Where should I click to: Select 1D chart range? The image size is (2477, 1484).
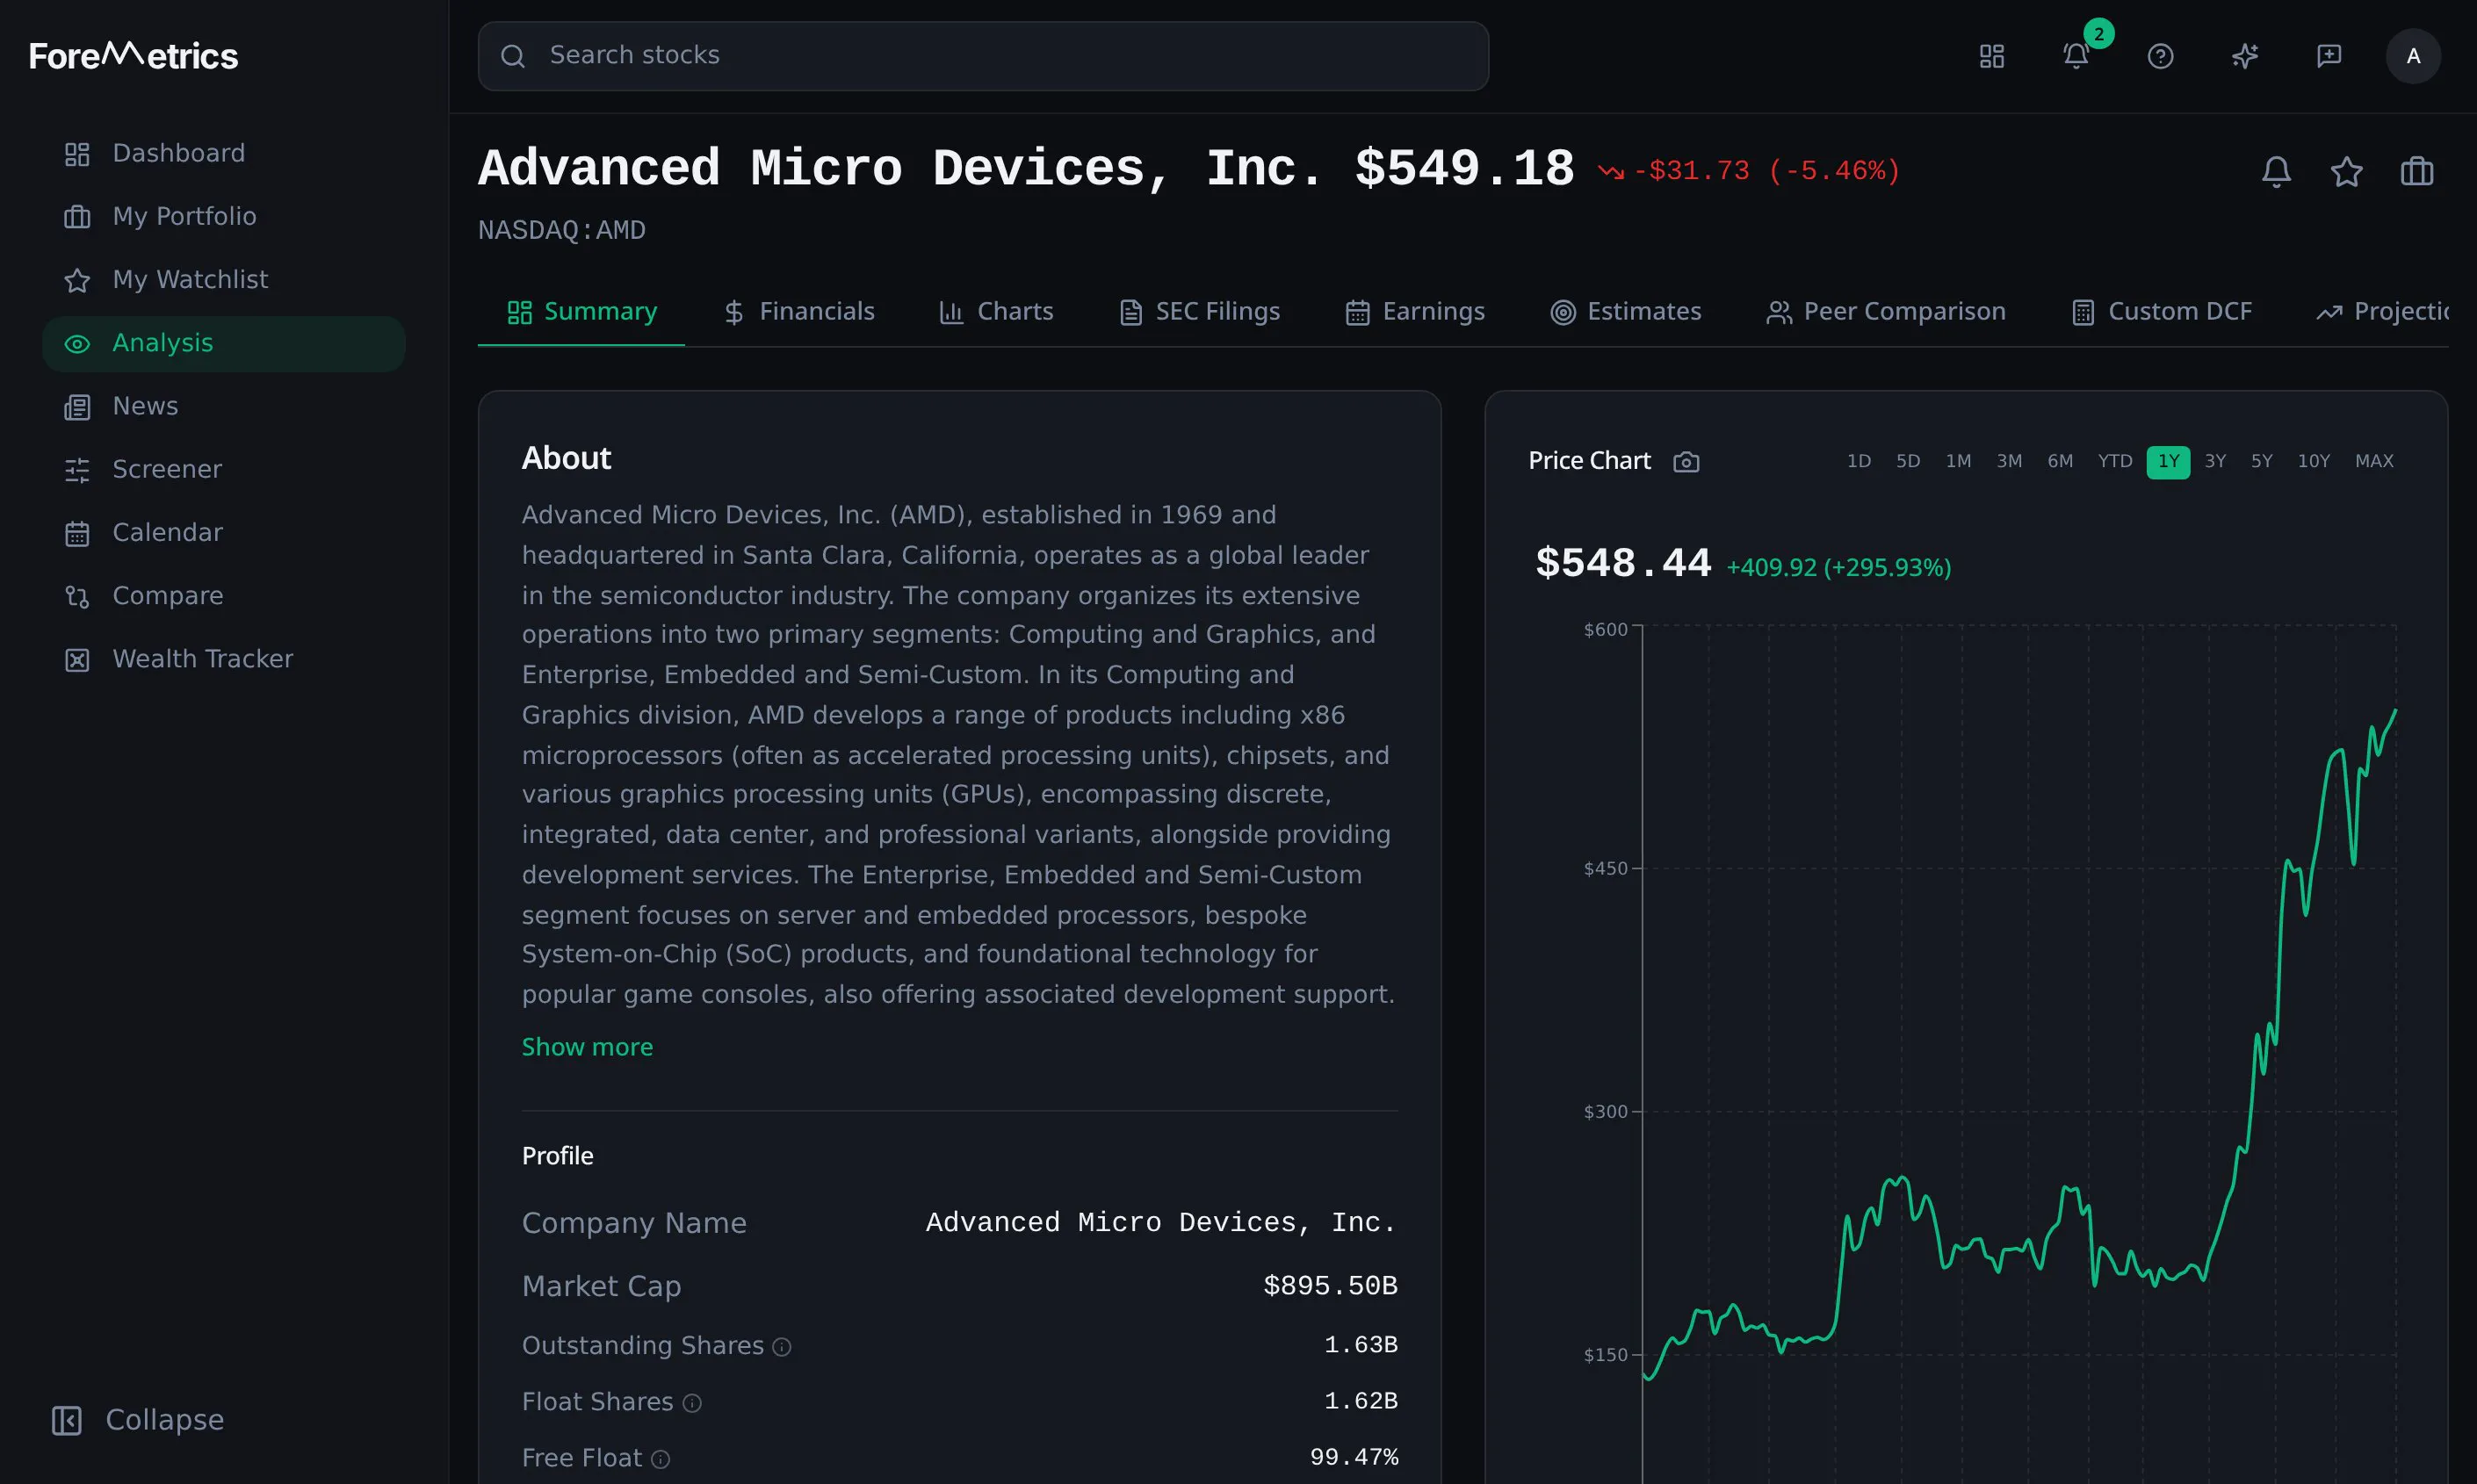pos(1858,461)
